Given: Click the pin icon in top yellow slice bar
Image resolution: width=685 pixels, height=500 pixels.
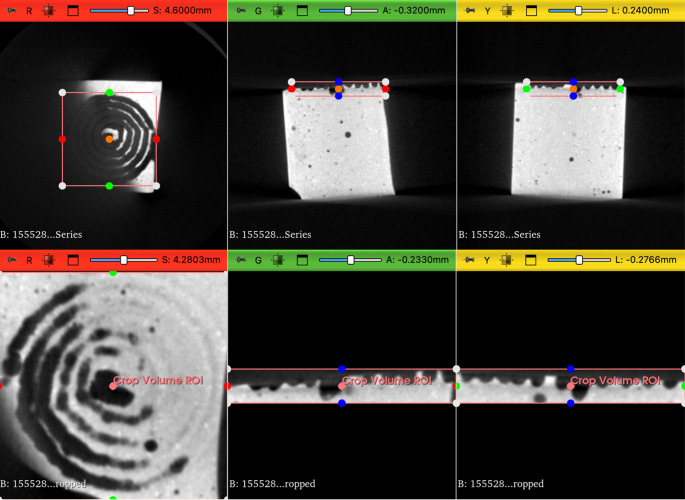Looking at the screenshot, I should click(470, 10).
